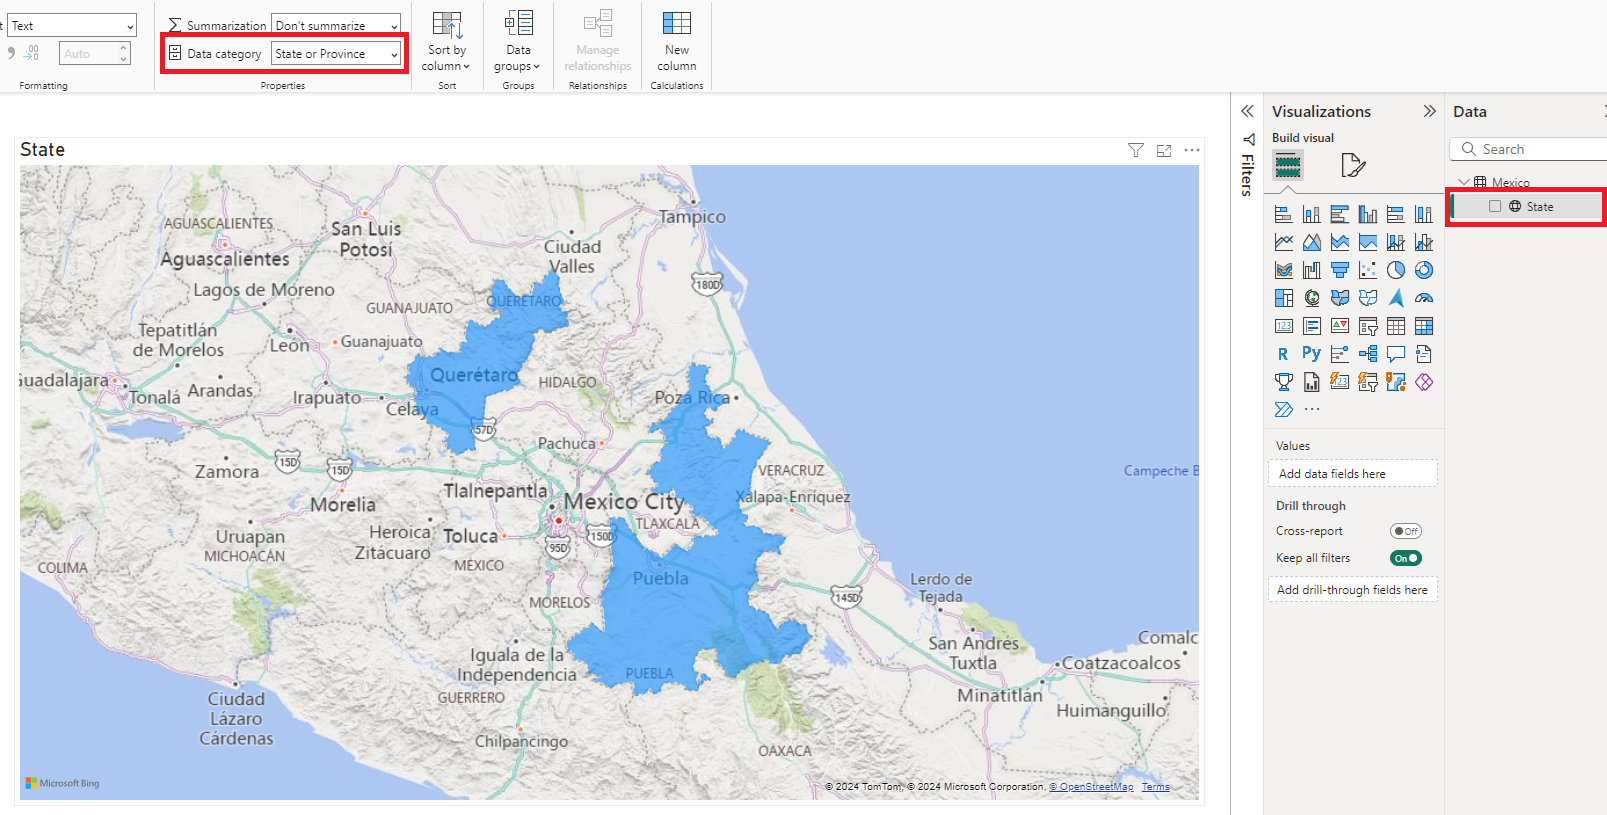The width and height of the screenshot is (1607, 815).
Task: Insert a Donut chart visual
Action: [x=1423, y=270]
